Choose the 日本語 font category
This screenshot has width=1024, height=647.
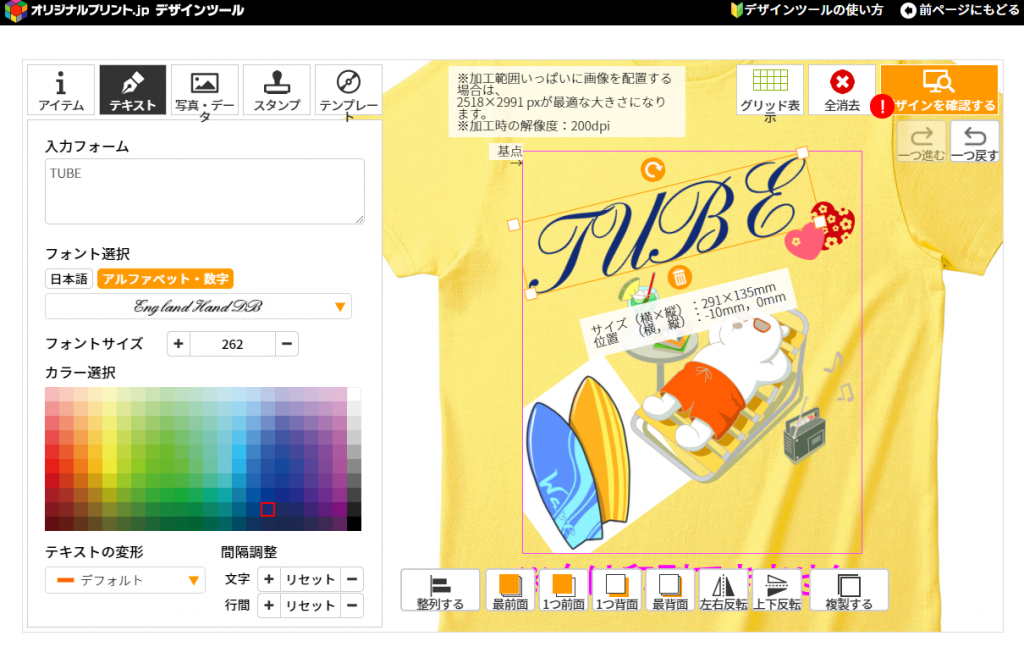tap(69, 279)
